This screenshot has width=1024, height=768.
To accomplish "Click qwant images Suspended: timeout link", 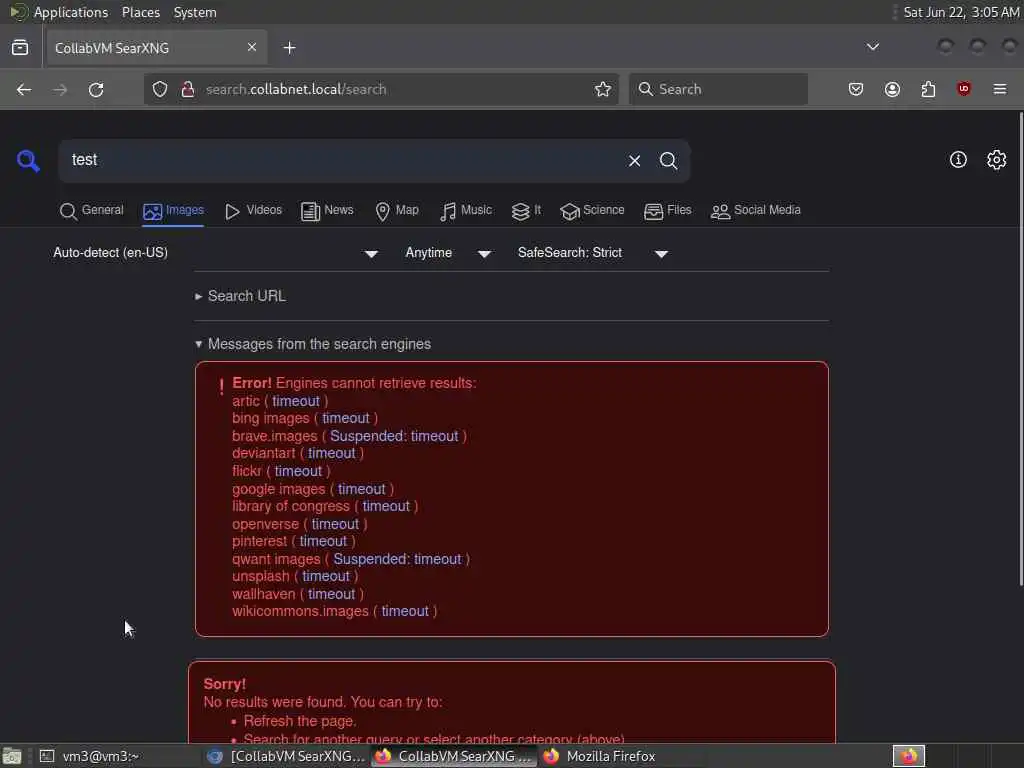I will [x=397, y=559].
